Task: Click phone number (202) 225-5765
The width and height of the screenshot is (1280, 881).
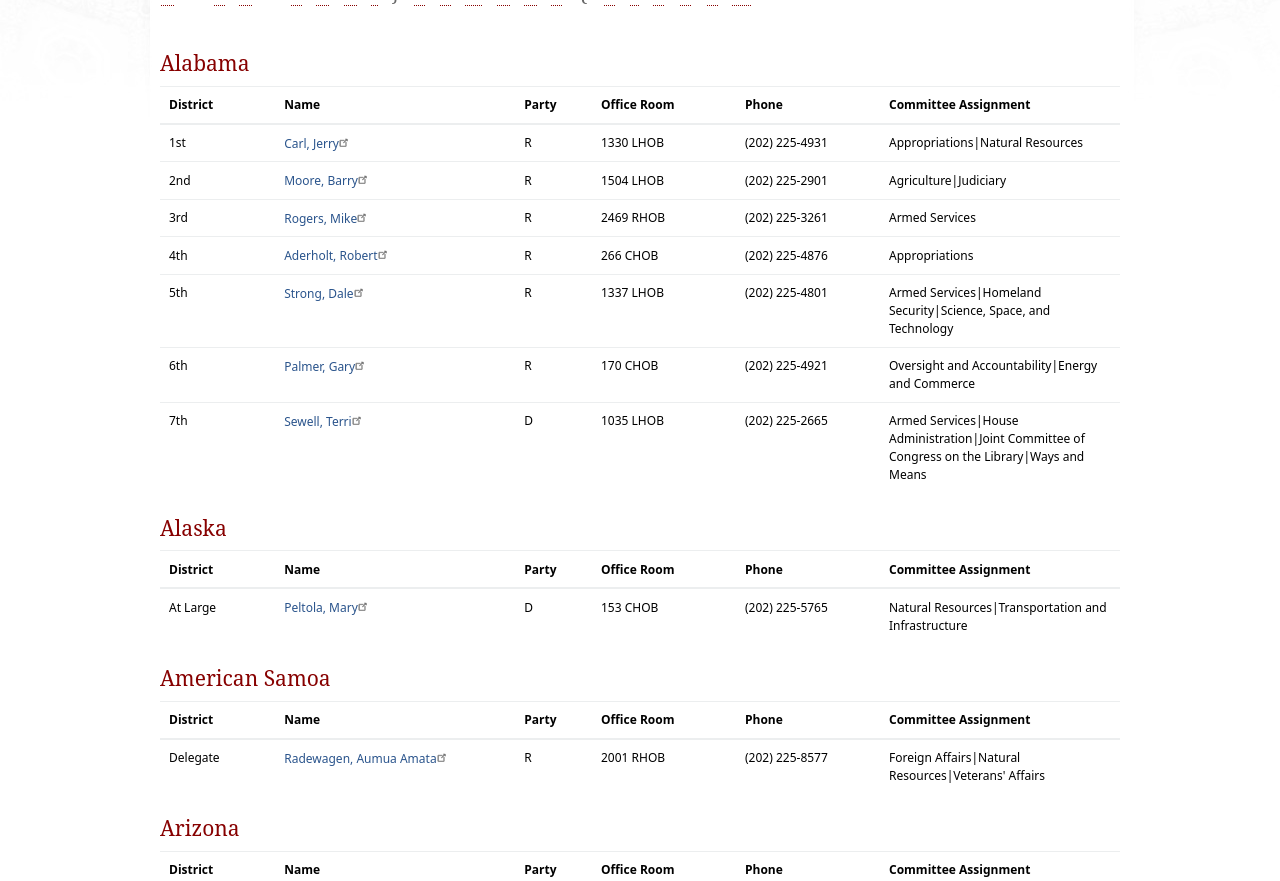Action: click(x=786, y=608)
